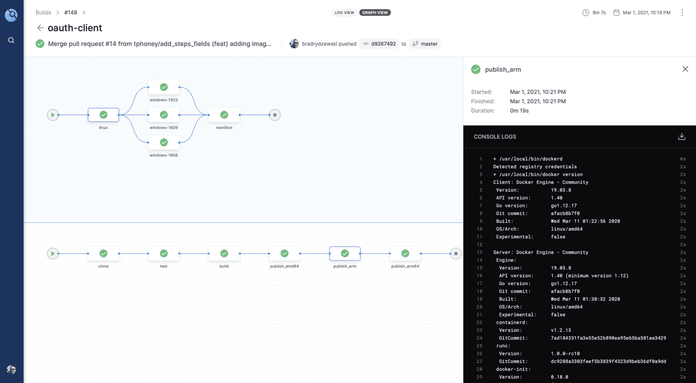Open the user avatar in the sidebar
The height and width of the screenshot is (383, 696).
click(12, 369)
